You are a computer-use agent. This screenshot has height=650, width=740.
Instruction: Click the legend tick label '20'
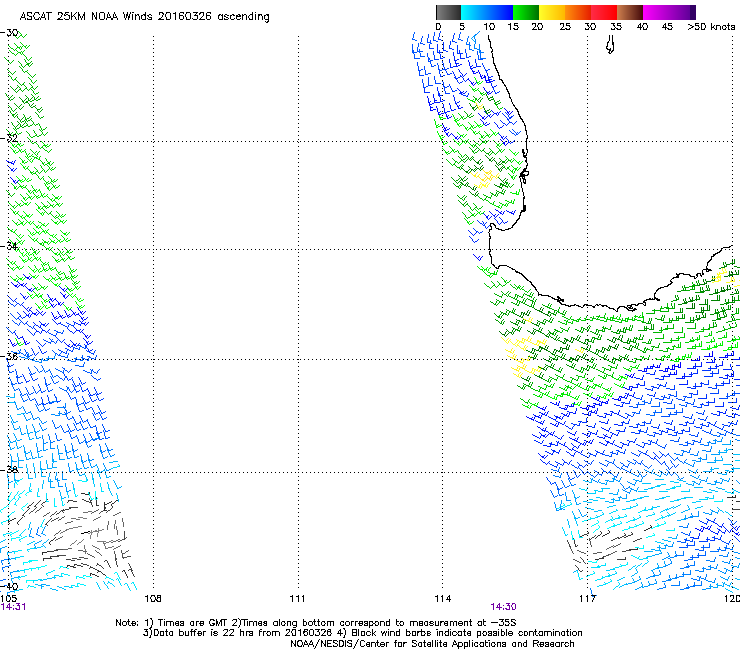(x=538, y=27)
